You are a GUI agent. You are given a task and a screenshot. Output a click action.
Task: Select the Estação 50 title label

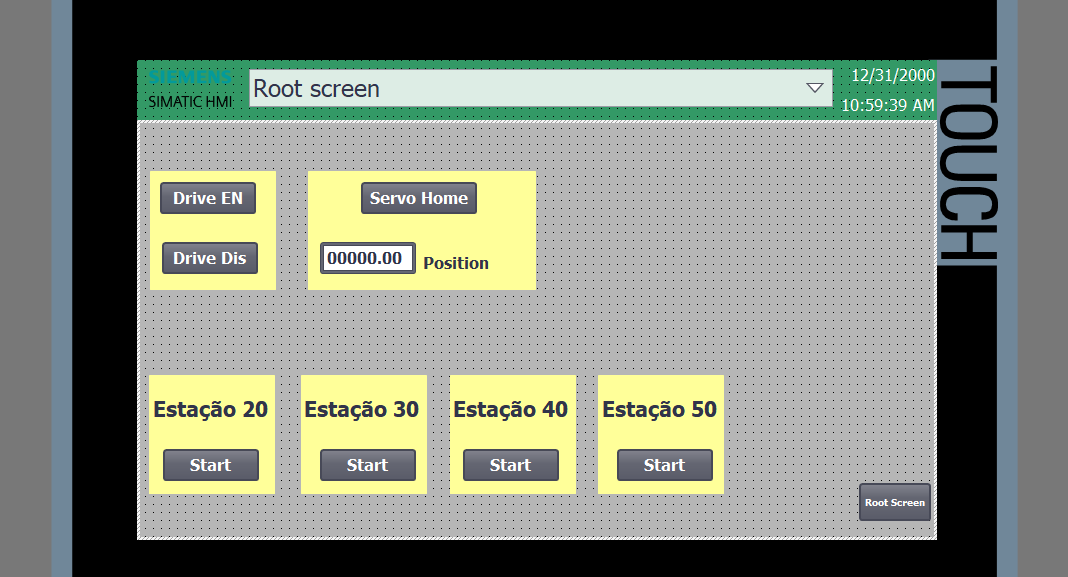[659, 409]
